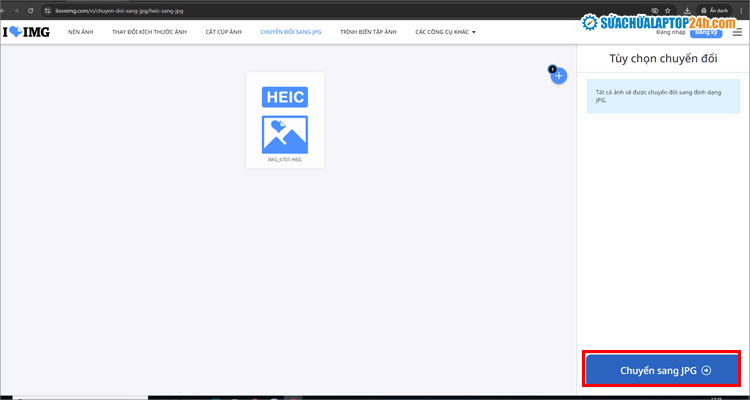
Task: Click the Đăng ký sign-up button
Action: 706,32
